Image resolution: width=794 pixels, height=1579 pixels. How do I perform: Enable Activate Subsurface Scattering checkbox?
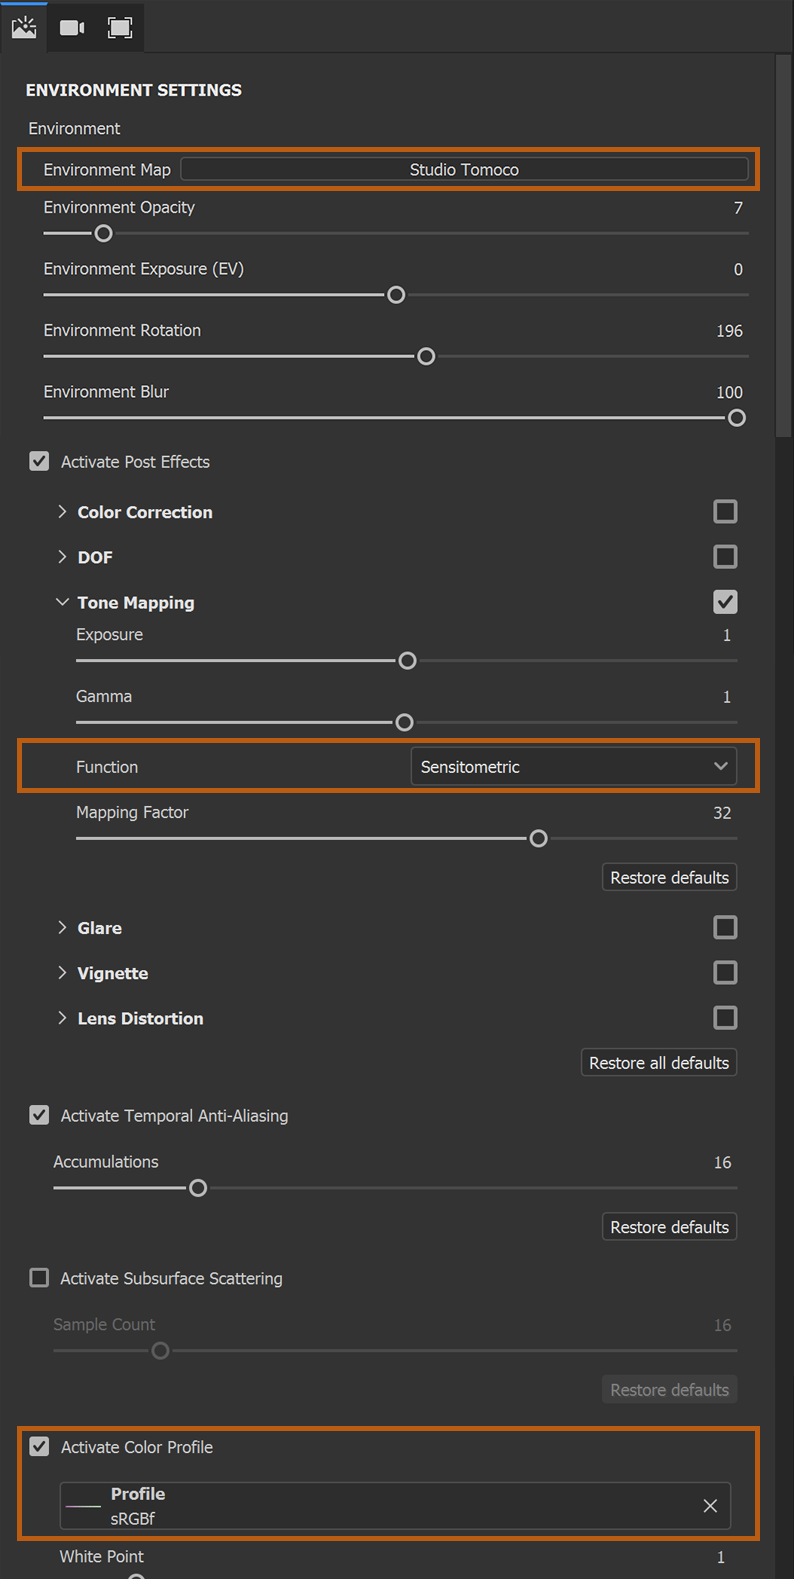point(39,1278)
